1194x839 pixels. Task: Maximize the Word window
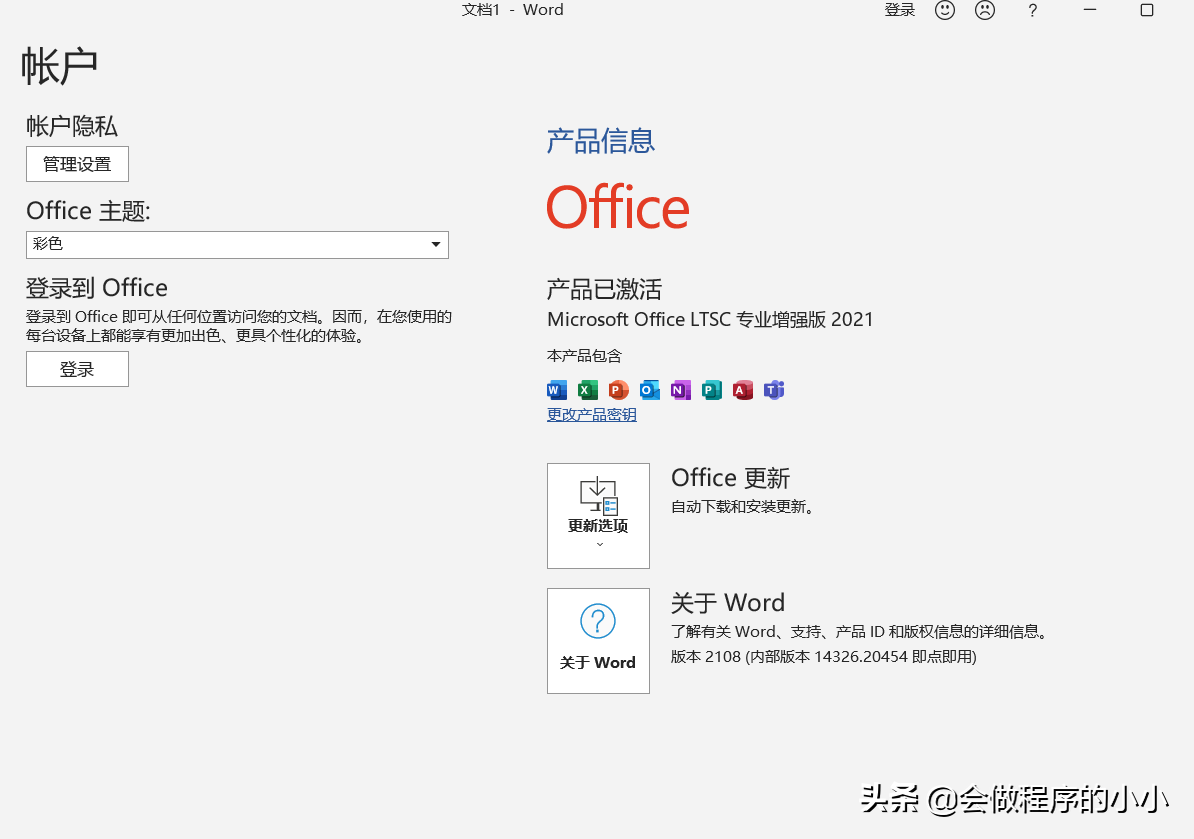tap(1147, 10)
